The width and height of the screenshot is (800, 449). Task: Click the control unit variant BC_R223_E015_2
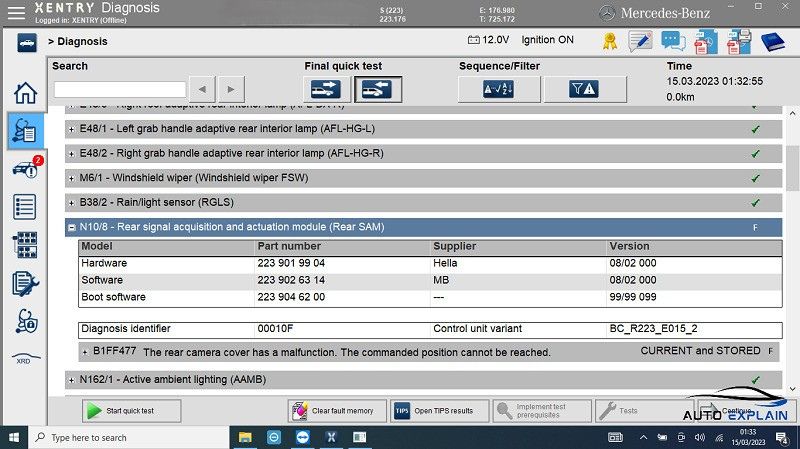[653, 329]
